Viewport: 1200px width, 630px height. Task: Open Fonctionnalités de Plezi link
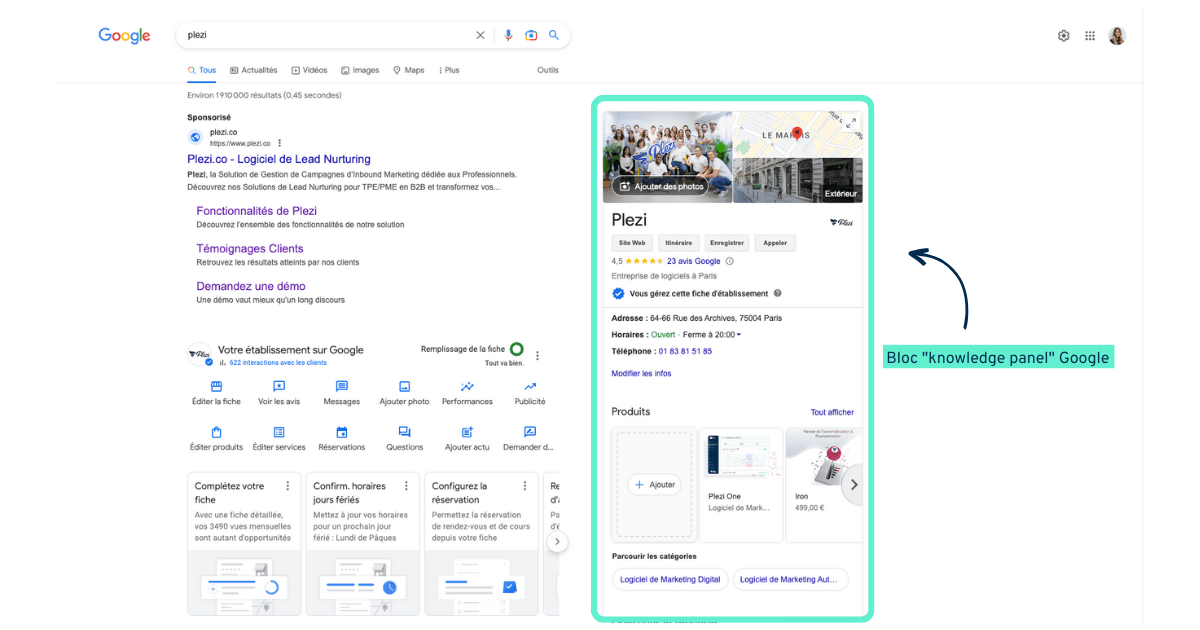[x=257, y=211]
